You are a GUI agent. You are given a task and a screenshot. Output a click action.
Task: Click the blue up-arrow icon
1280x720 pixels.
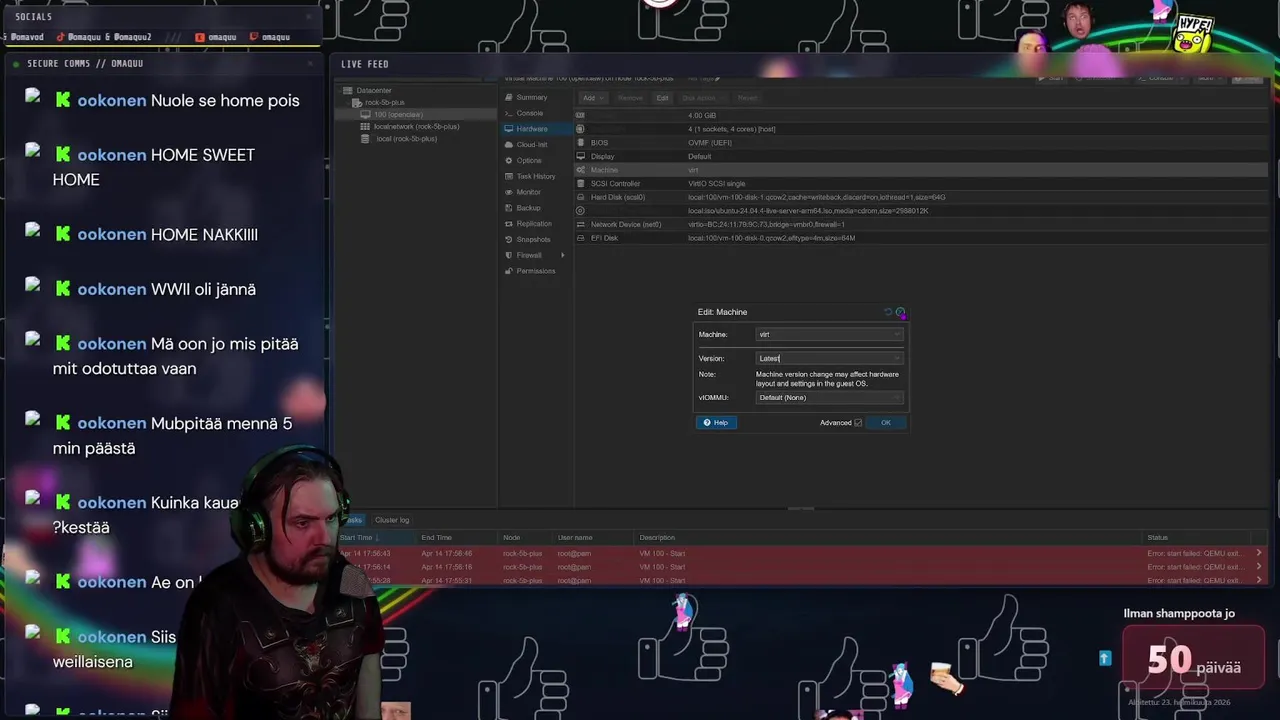point(1105,657)
